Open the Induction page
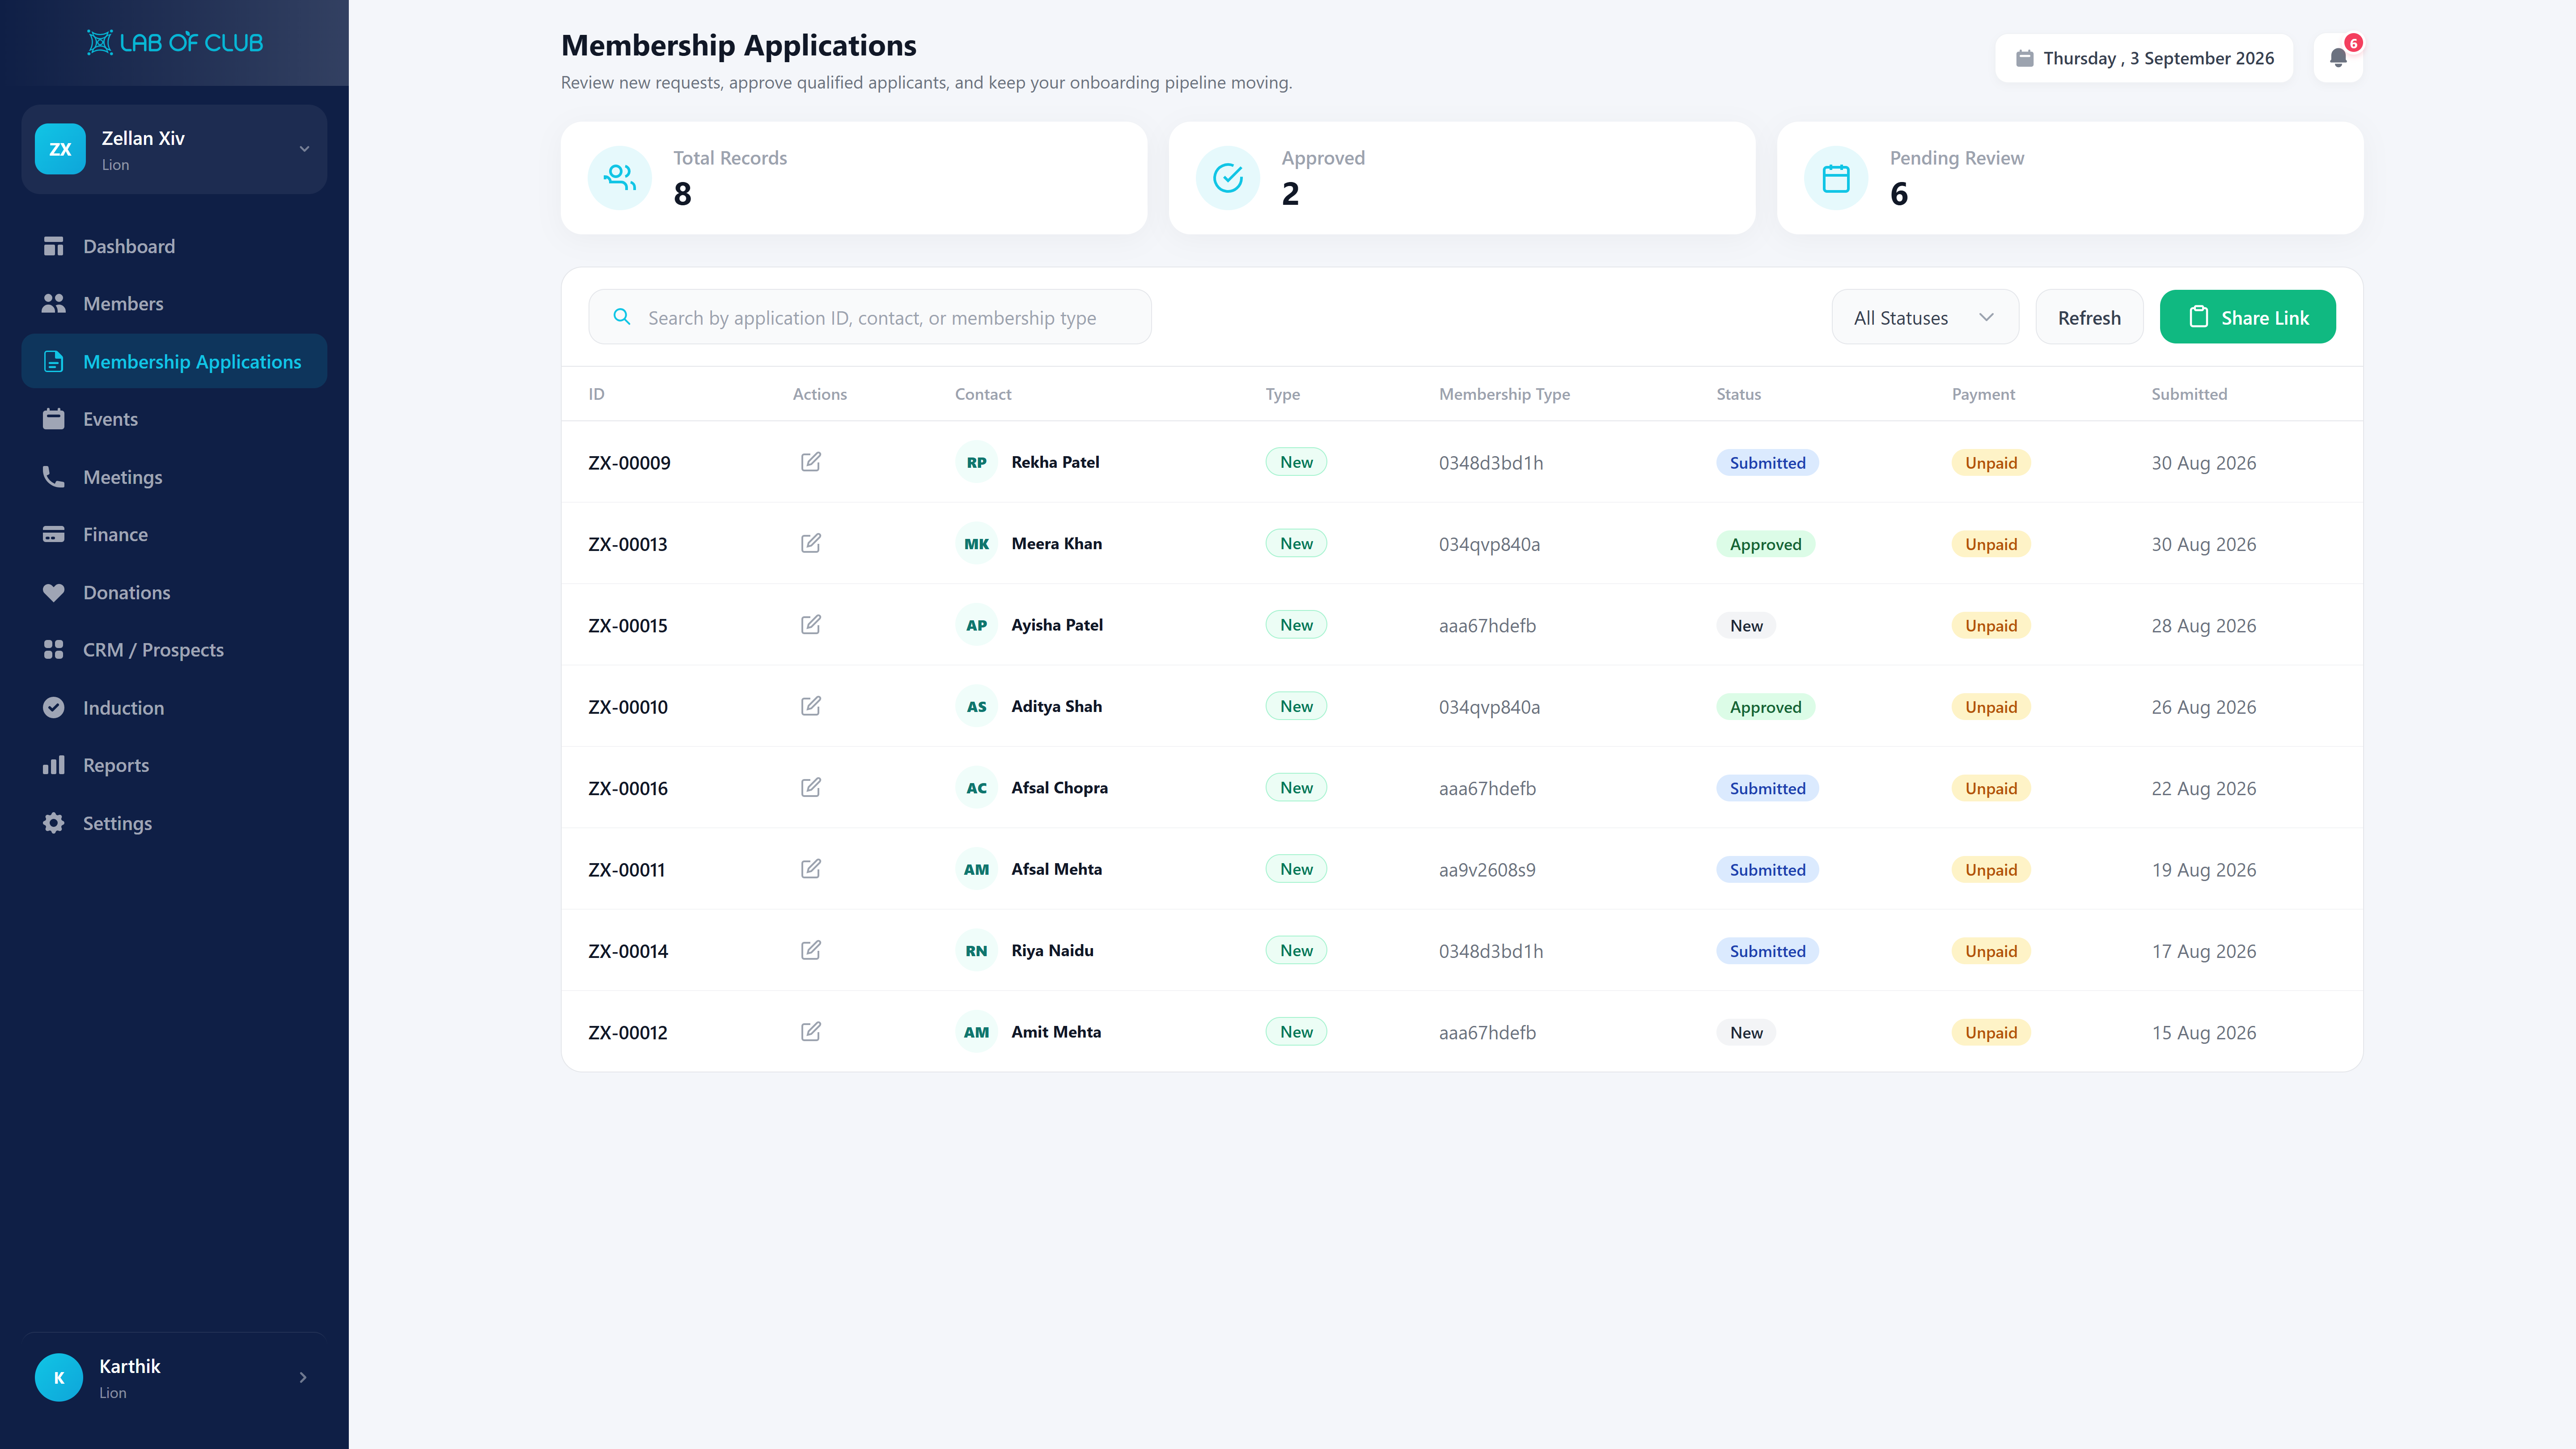 tap(174, 707)
